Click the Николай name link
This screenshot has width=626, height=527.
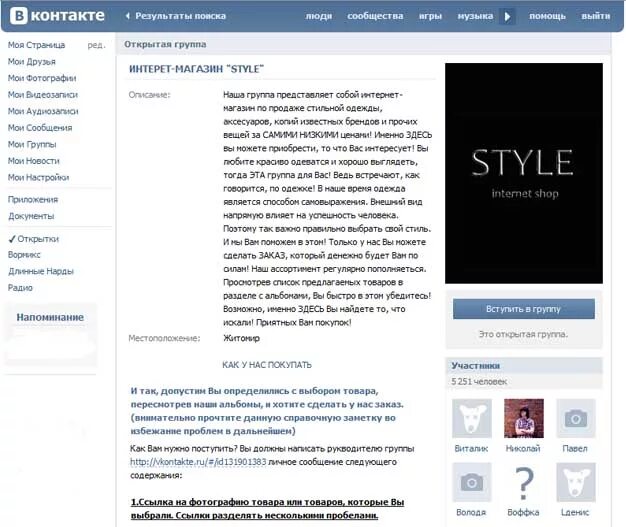[x=523, y=449]
